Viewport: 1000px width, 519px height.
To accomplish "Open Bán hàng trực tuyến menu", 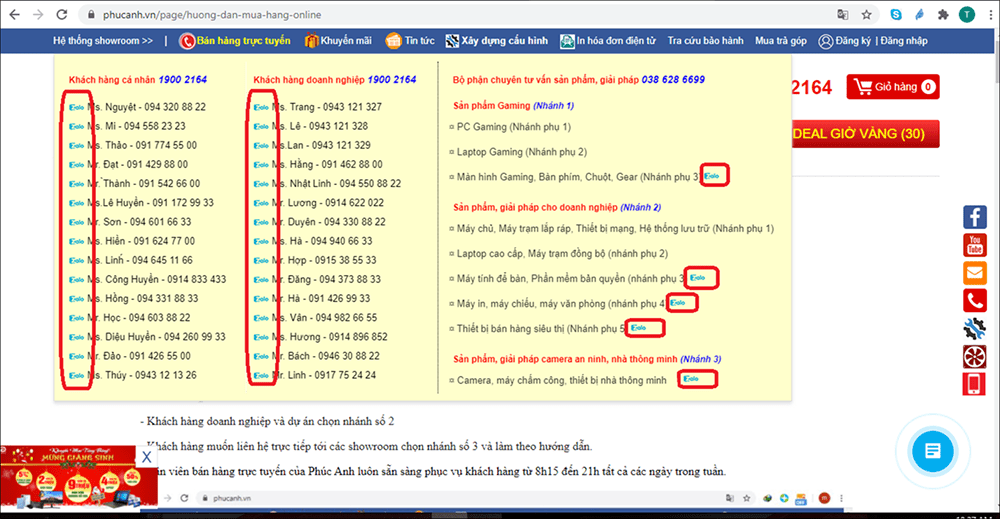I will pyautogui.click(x=235, y=41).
